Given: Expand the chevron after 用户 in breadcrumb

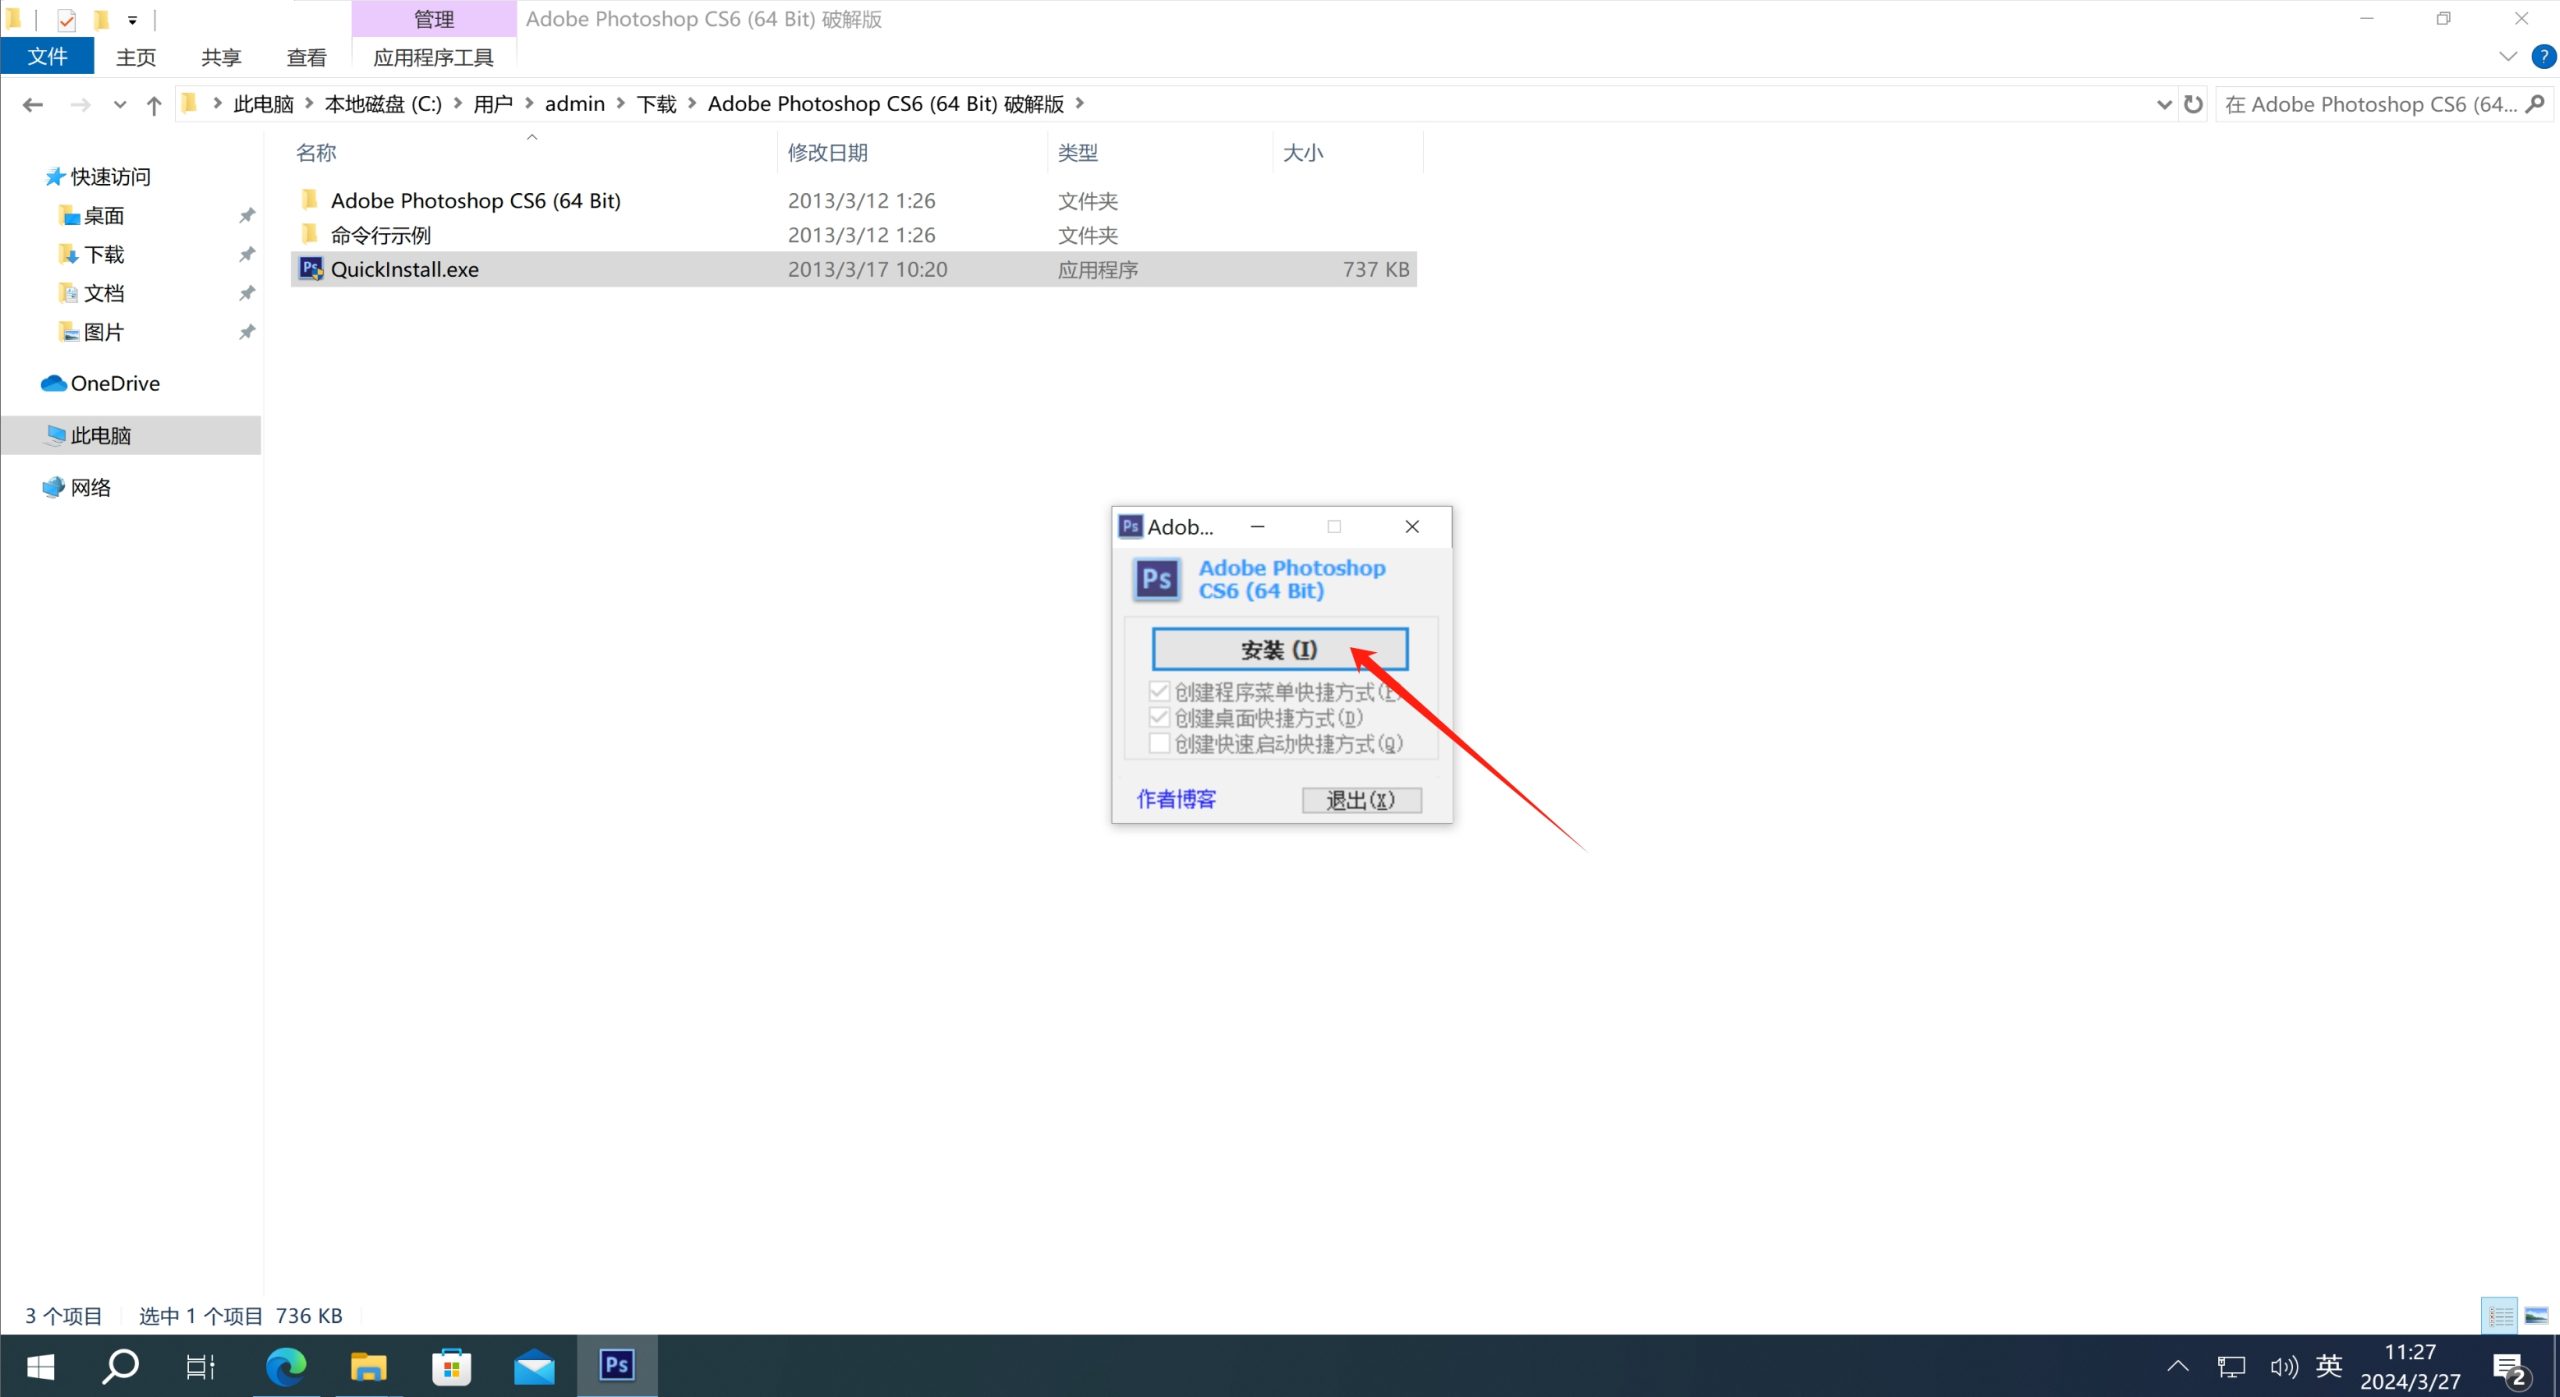Looking at the screenshot, I should [x=529, y=103].
